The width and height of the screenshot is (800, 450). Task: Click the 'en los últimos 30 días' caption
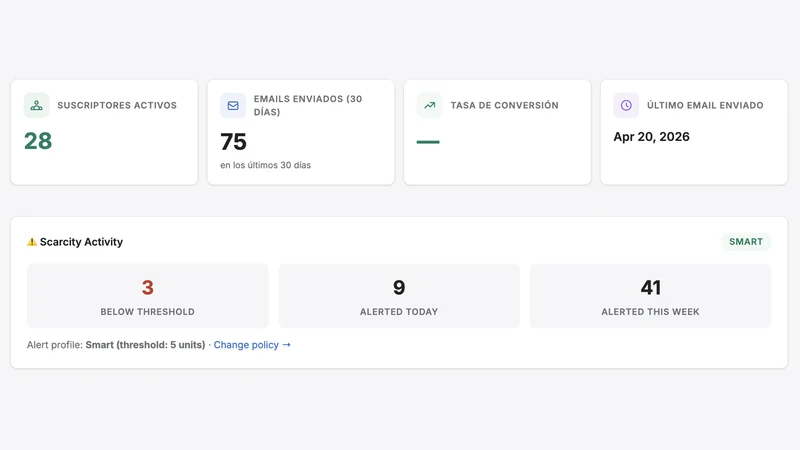point(265,165)
